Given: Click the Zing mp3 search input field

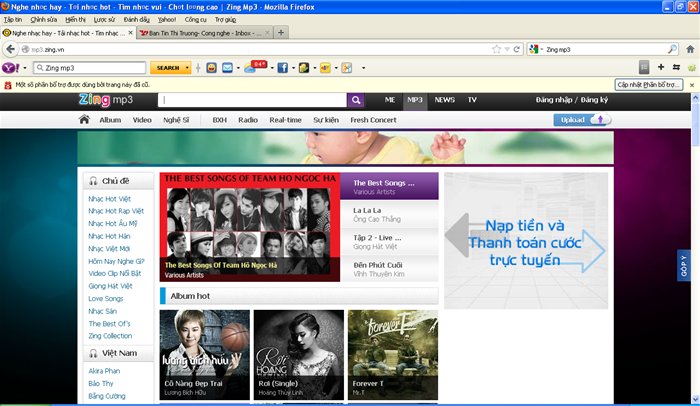Looking at the screenshot, I should click(x=252, y=100).
